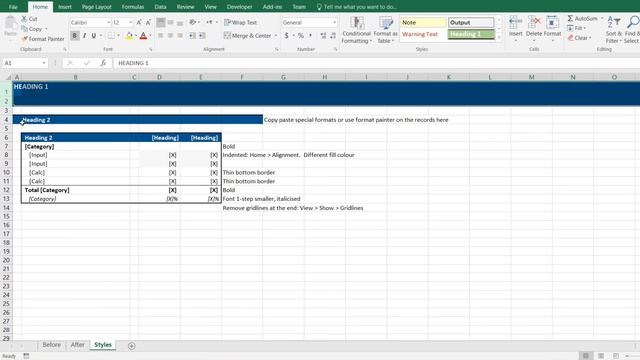The image size is (640, 360).
Task: Open the File tab
Action: (13, 7)
